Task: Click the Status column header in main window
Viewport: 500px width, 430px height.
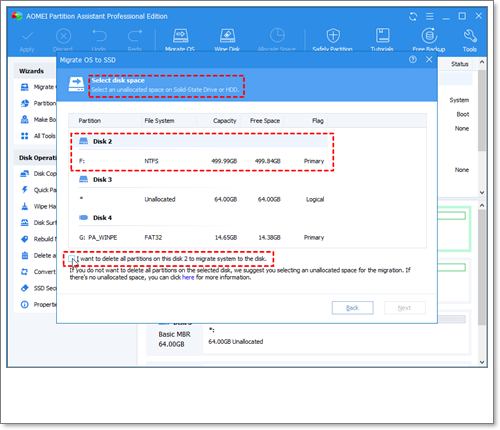Action: pos(460,64)
